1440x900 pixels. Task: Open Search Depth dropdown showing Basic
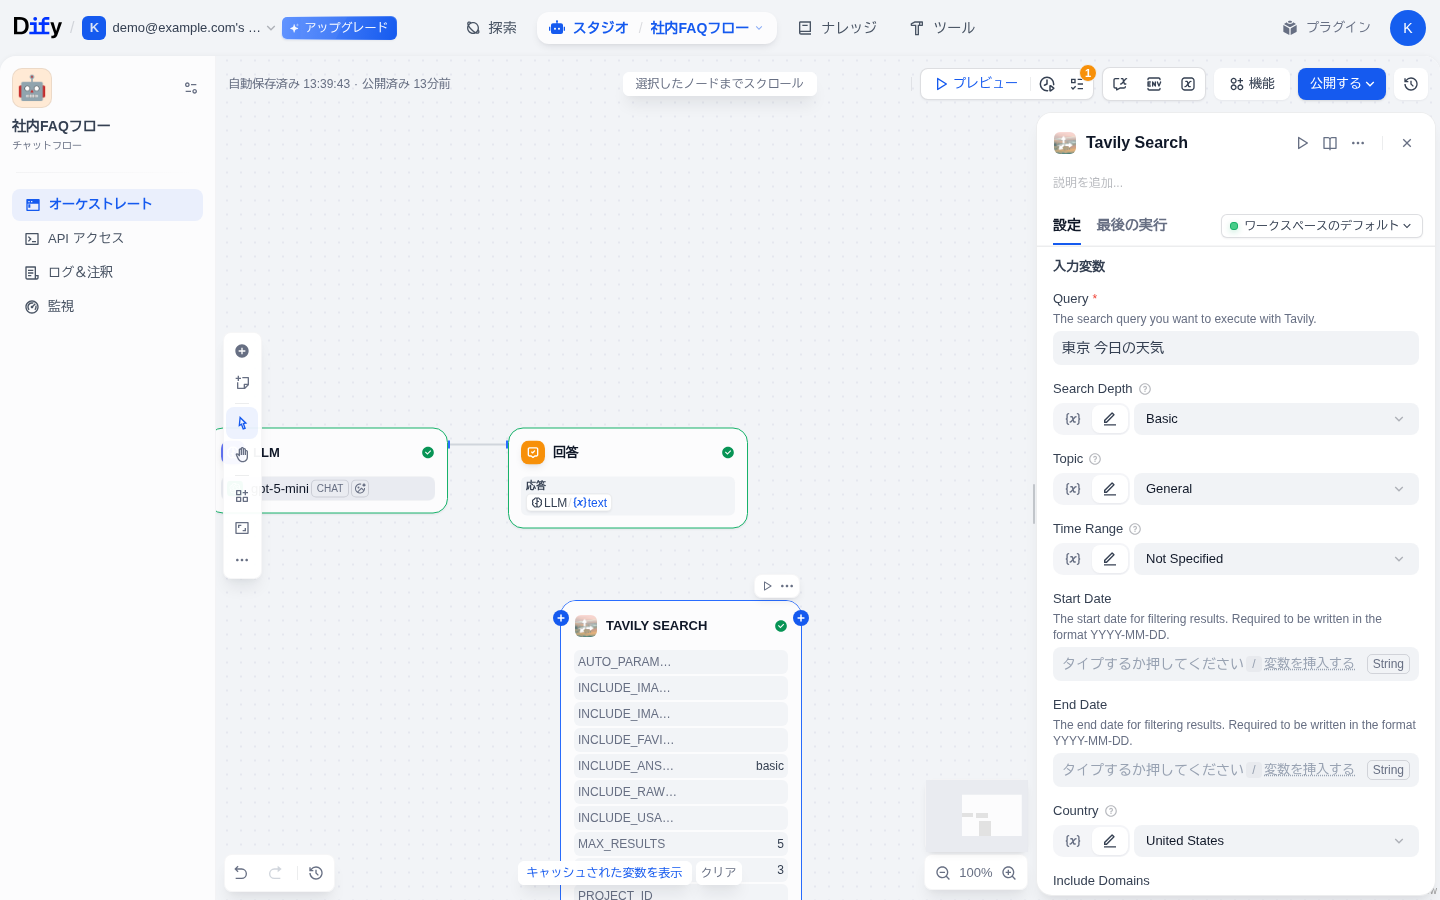pyautogui.click(x=1276, y=419)
